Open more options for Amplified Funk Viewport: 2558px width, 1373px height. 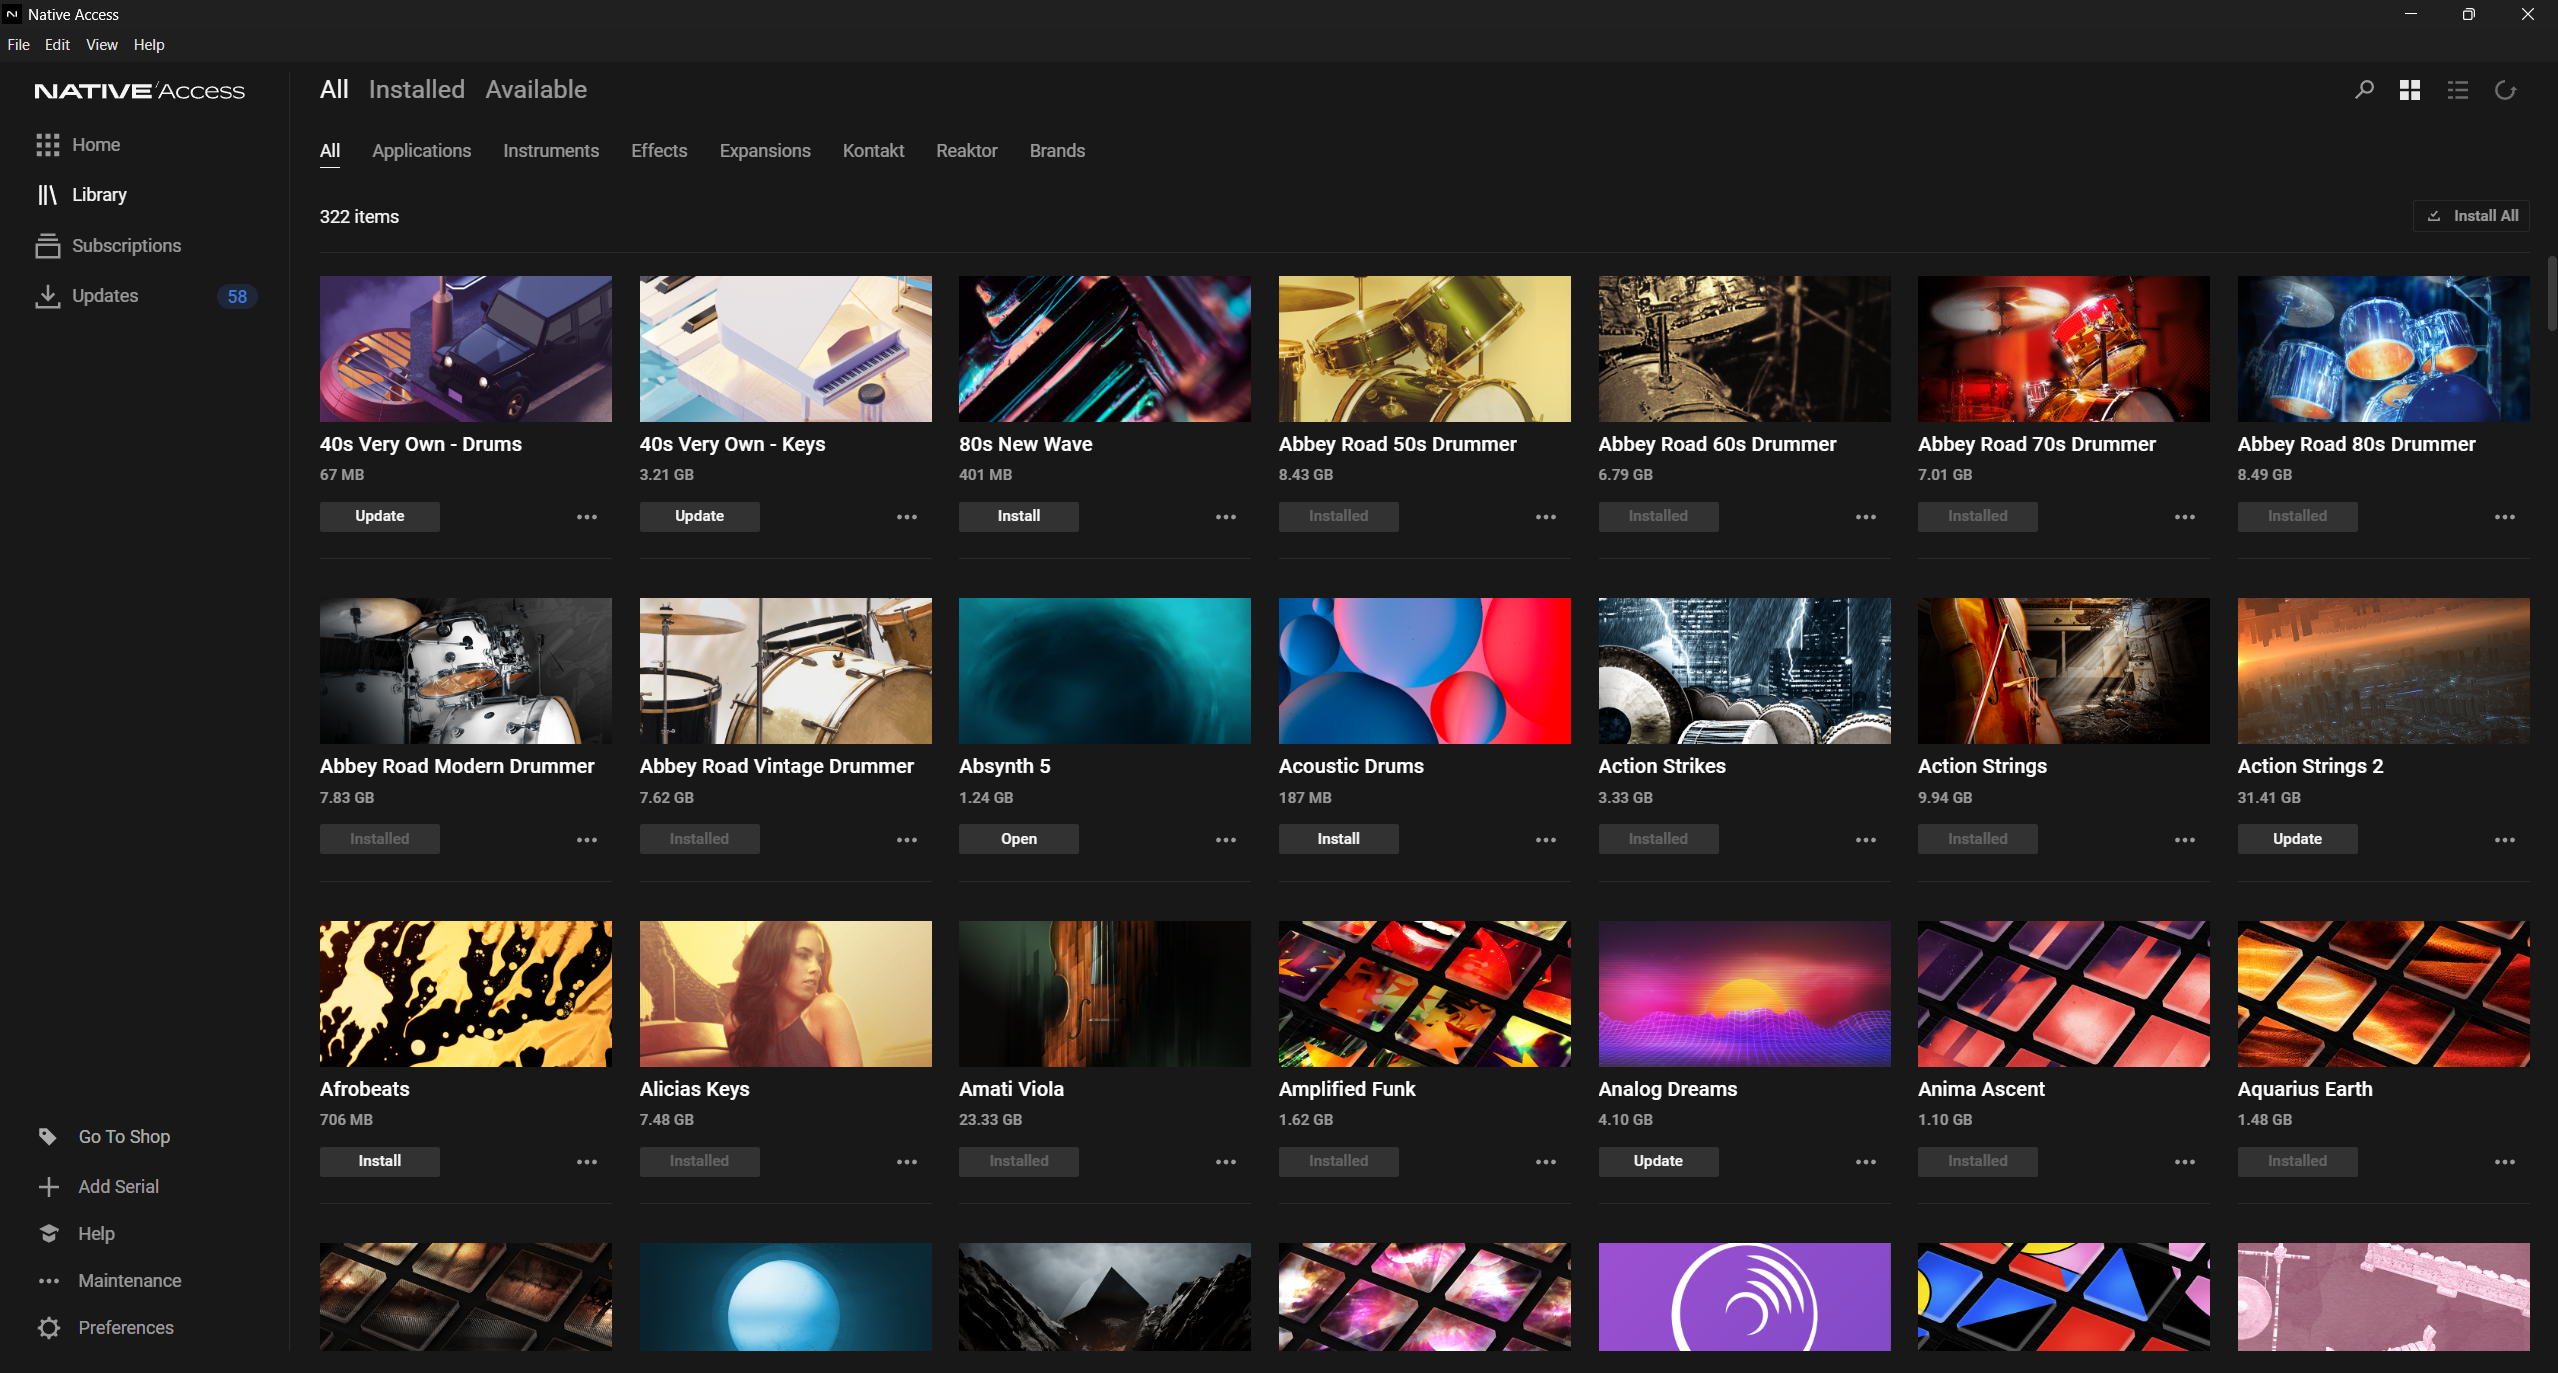click(x=1546, y=1162)
